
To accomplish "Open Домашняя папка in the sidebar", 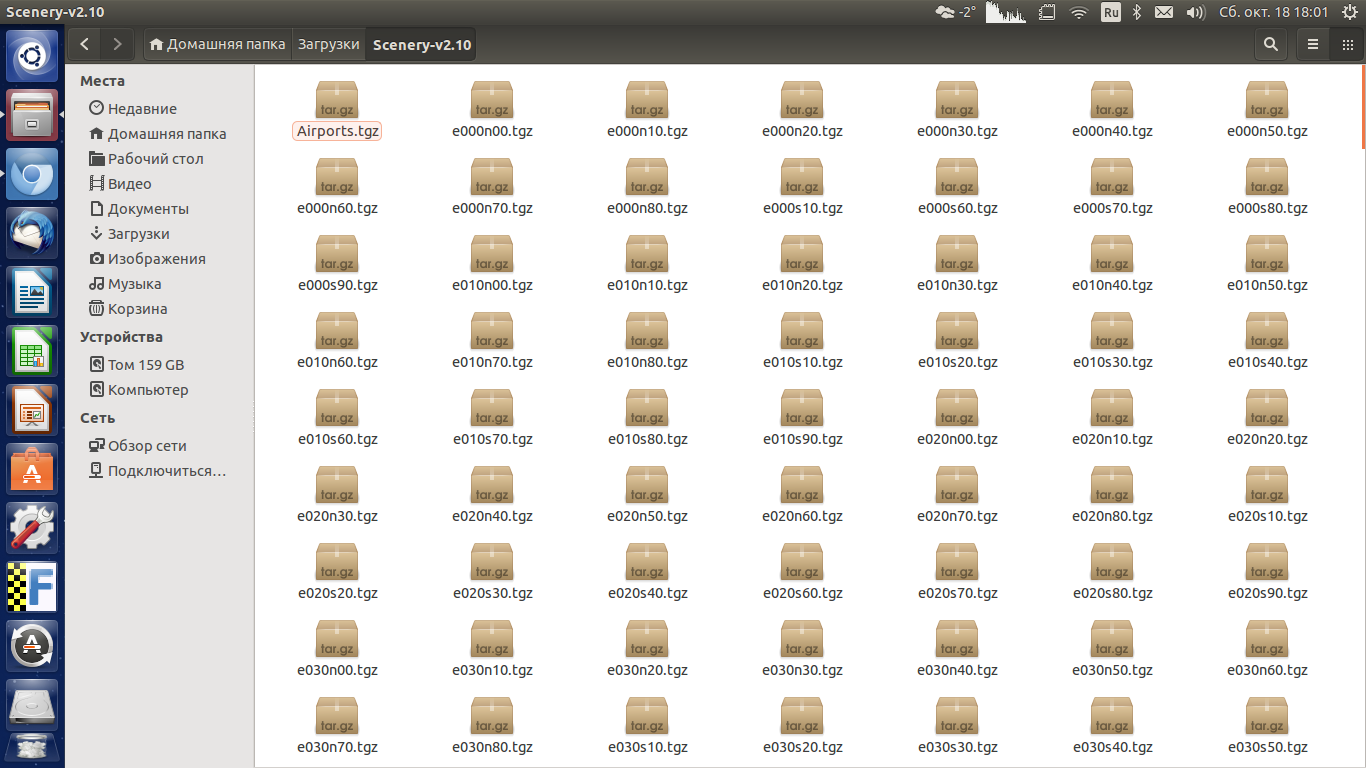I will click(160, 133).
